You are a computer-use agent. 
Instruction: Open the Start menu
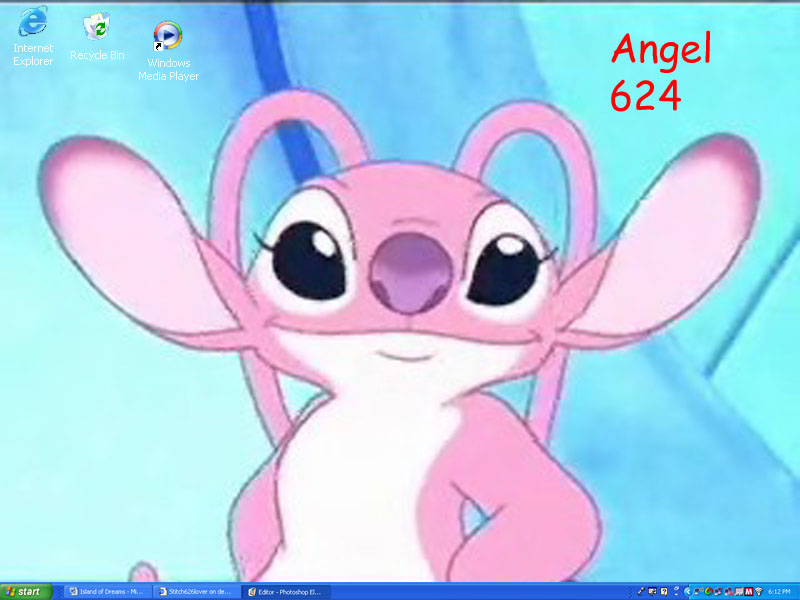[x=25, y=590]
